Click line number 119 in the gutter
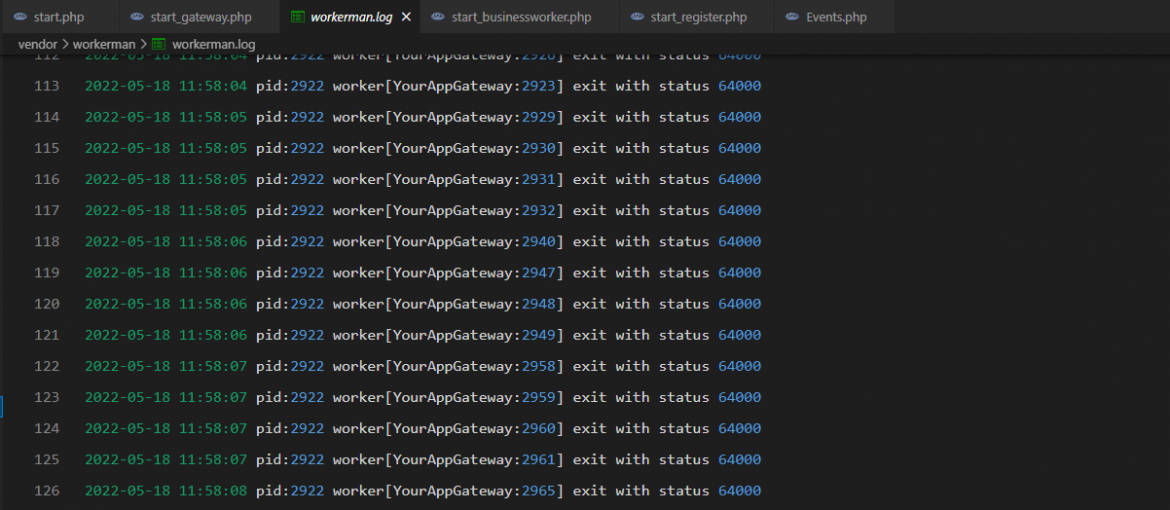Viewport: 1170px width, 510px height. (x=47, y=273)
